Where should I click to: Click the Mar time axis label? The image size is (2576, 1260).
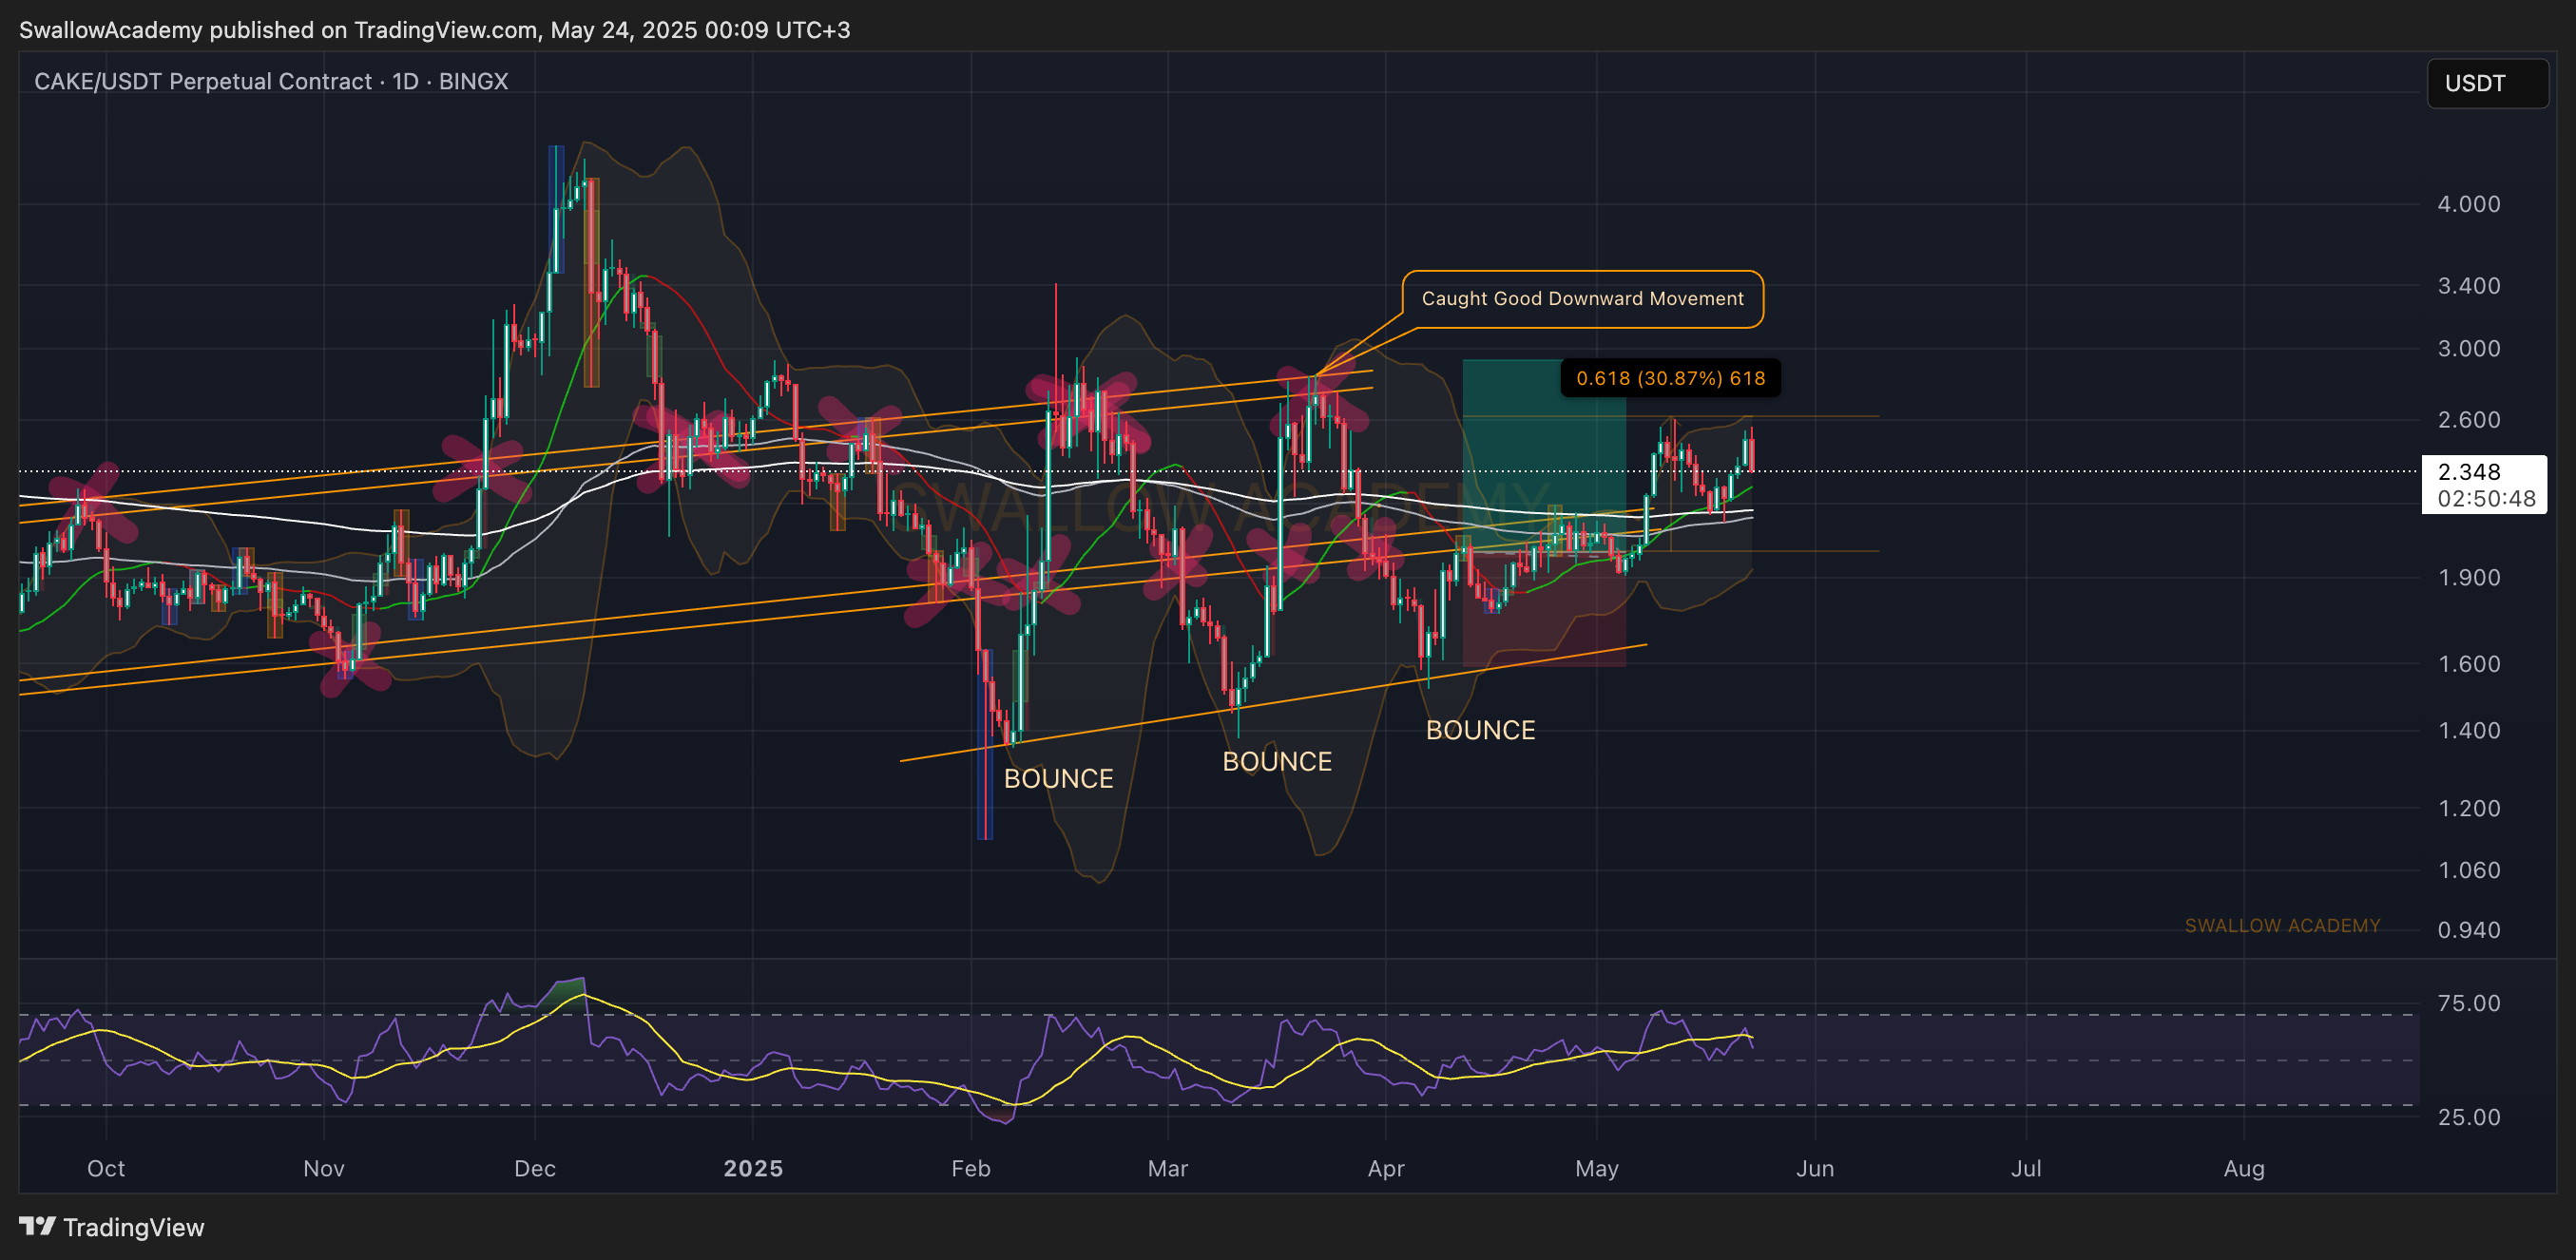point(1168,1168)
